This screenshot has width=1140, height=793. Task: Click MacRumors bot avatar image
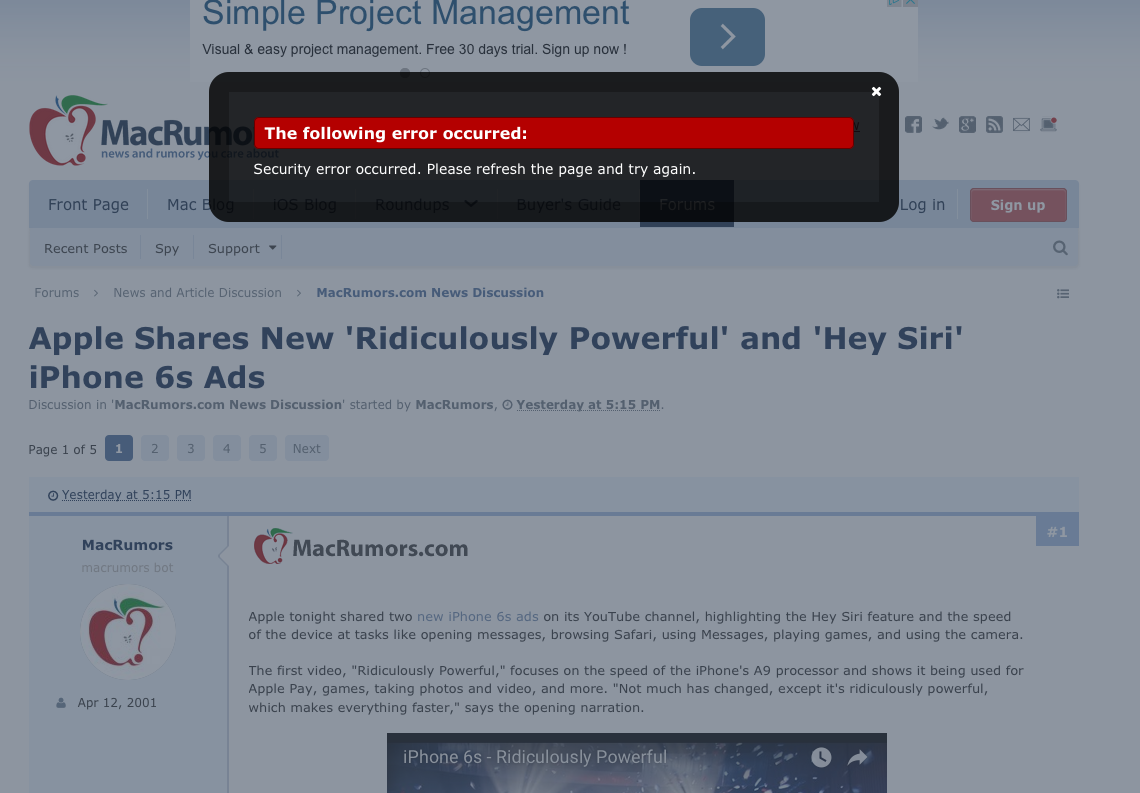pos(127,632)
